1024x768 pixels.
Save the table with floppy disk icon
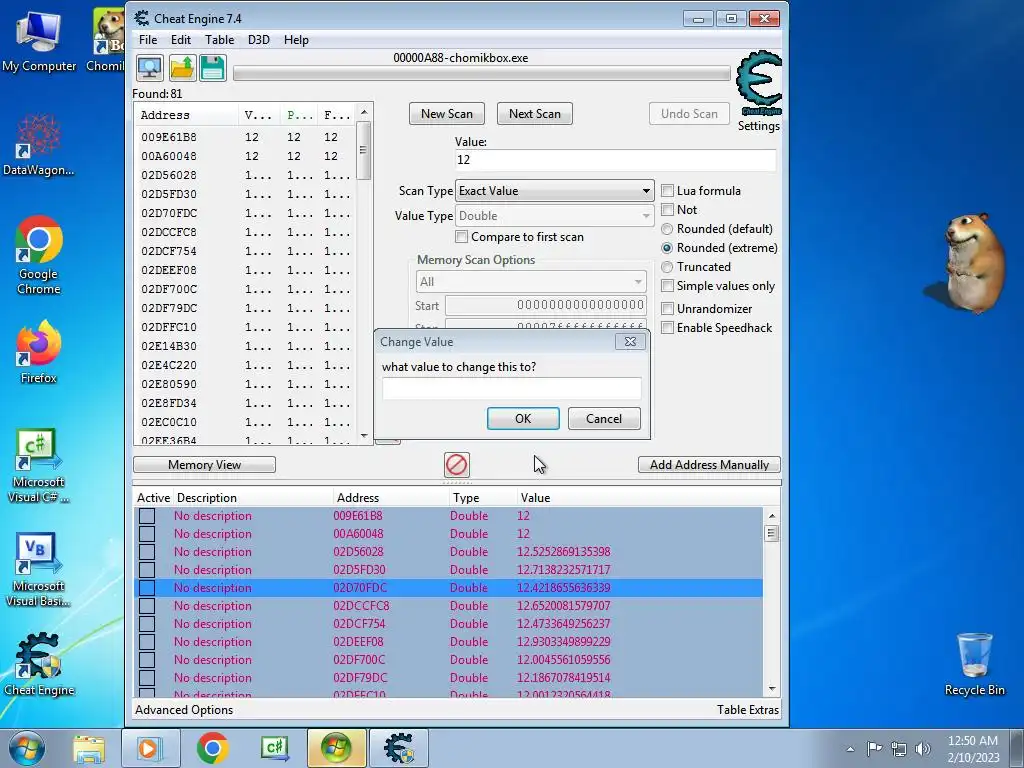point(212,68)
